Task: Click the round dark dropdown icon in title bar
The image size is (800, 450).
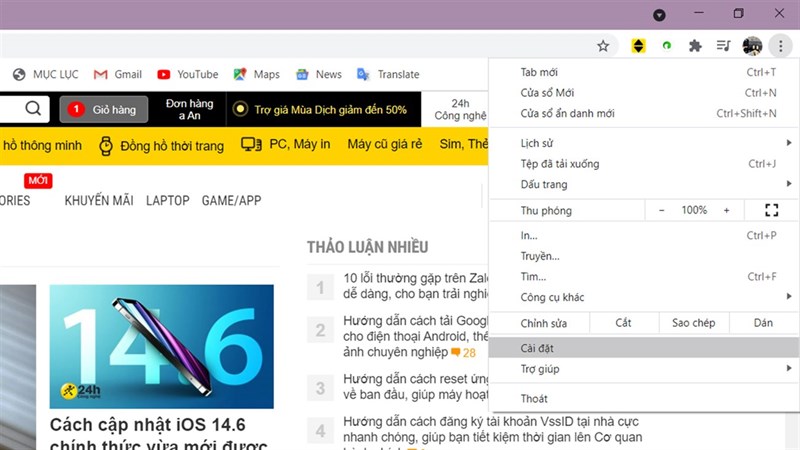Action: 659,15
